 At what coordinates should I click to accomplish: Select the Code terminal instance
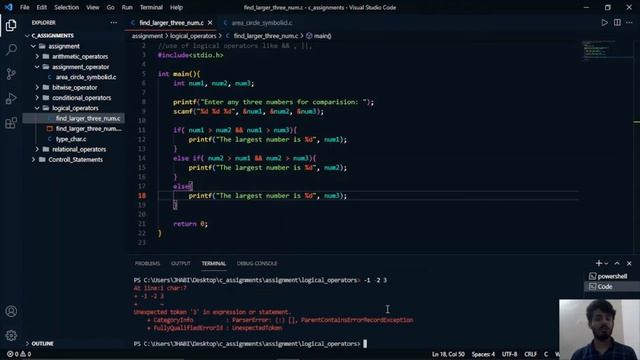612,287
